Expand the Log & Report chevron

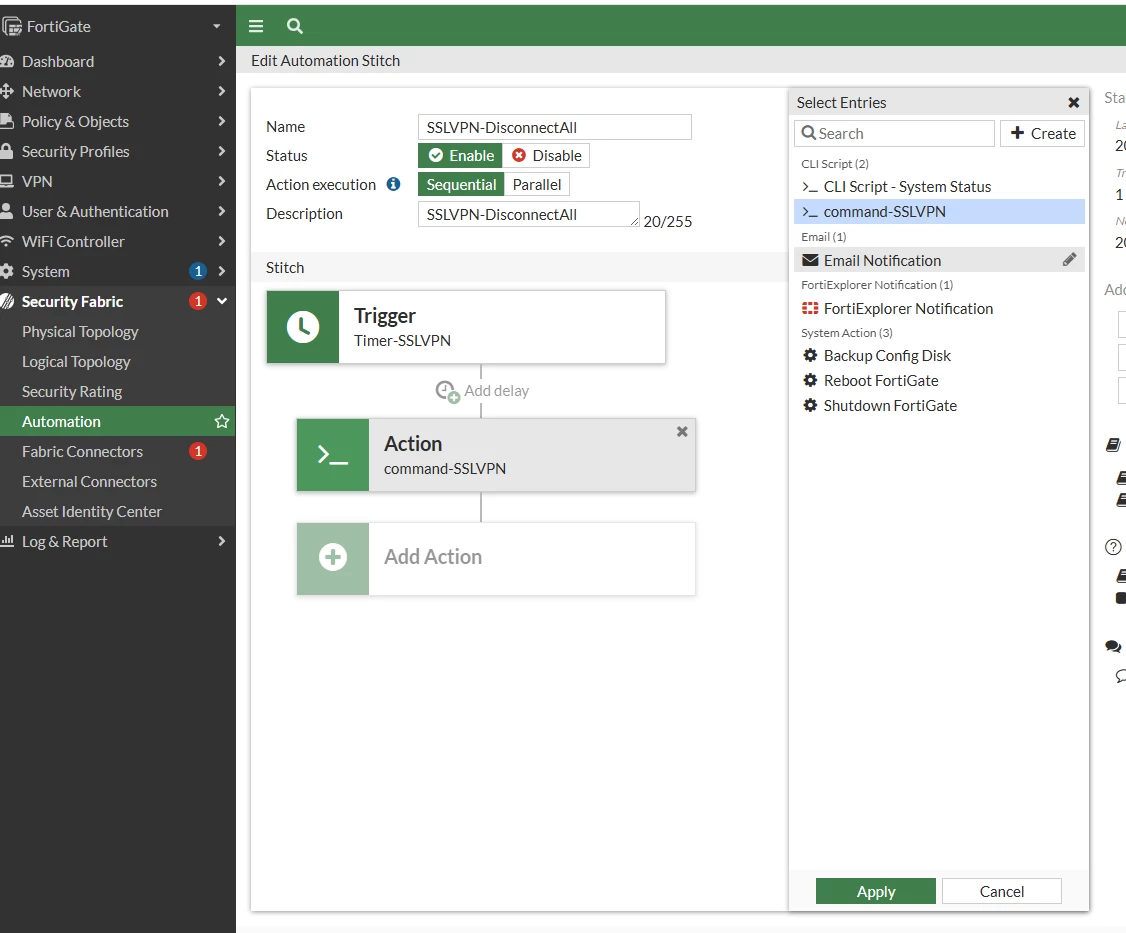tap(221, 542)
